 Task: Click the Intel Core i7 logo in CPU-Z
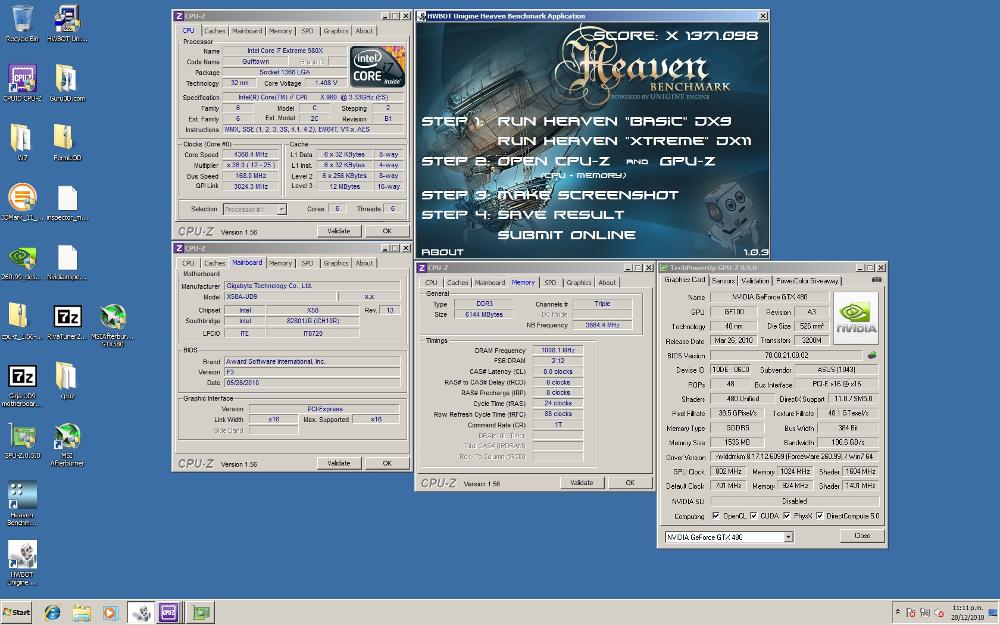click(x=377, y=66)
